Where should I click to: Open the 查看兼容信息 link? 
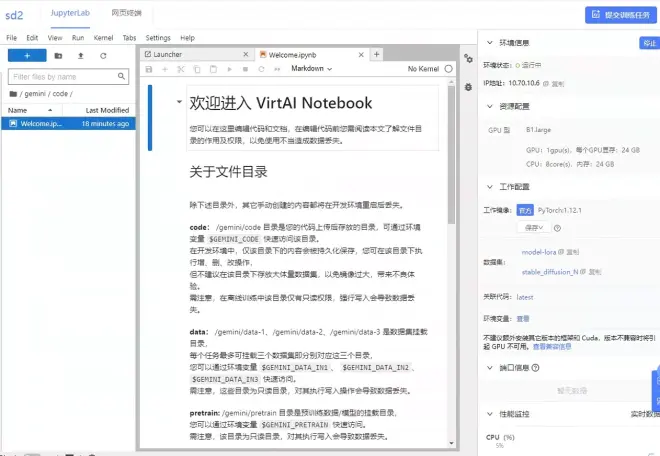[552, 347]
